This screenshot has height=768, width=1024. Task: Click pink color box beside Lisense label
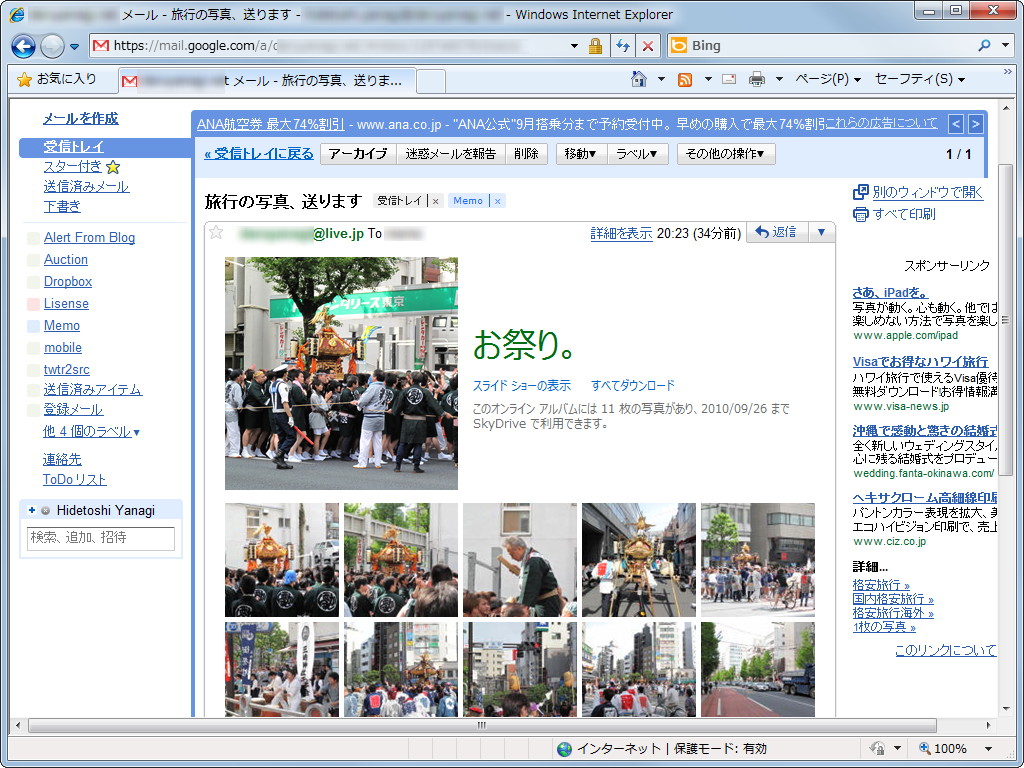(33, 304)
